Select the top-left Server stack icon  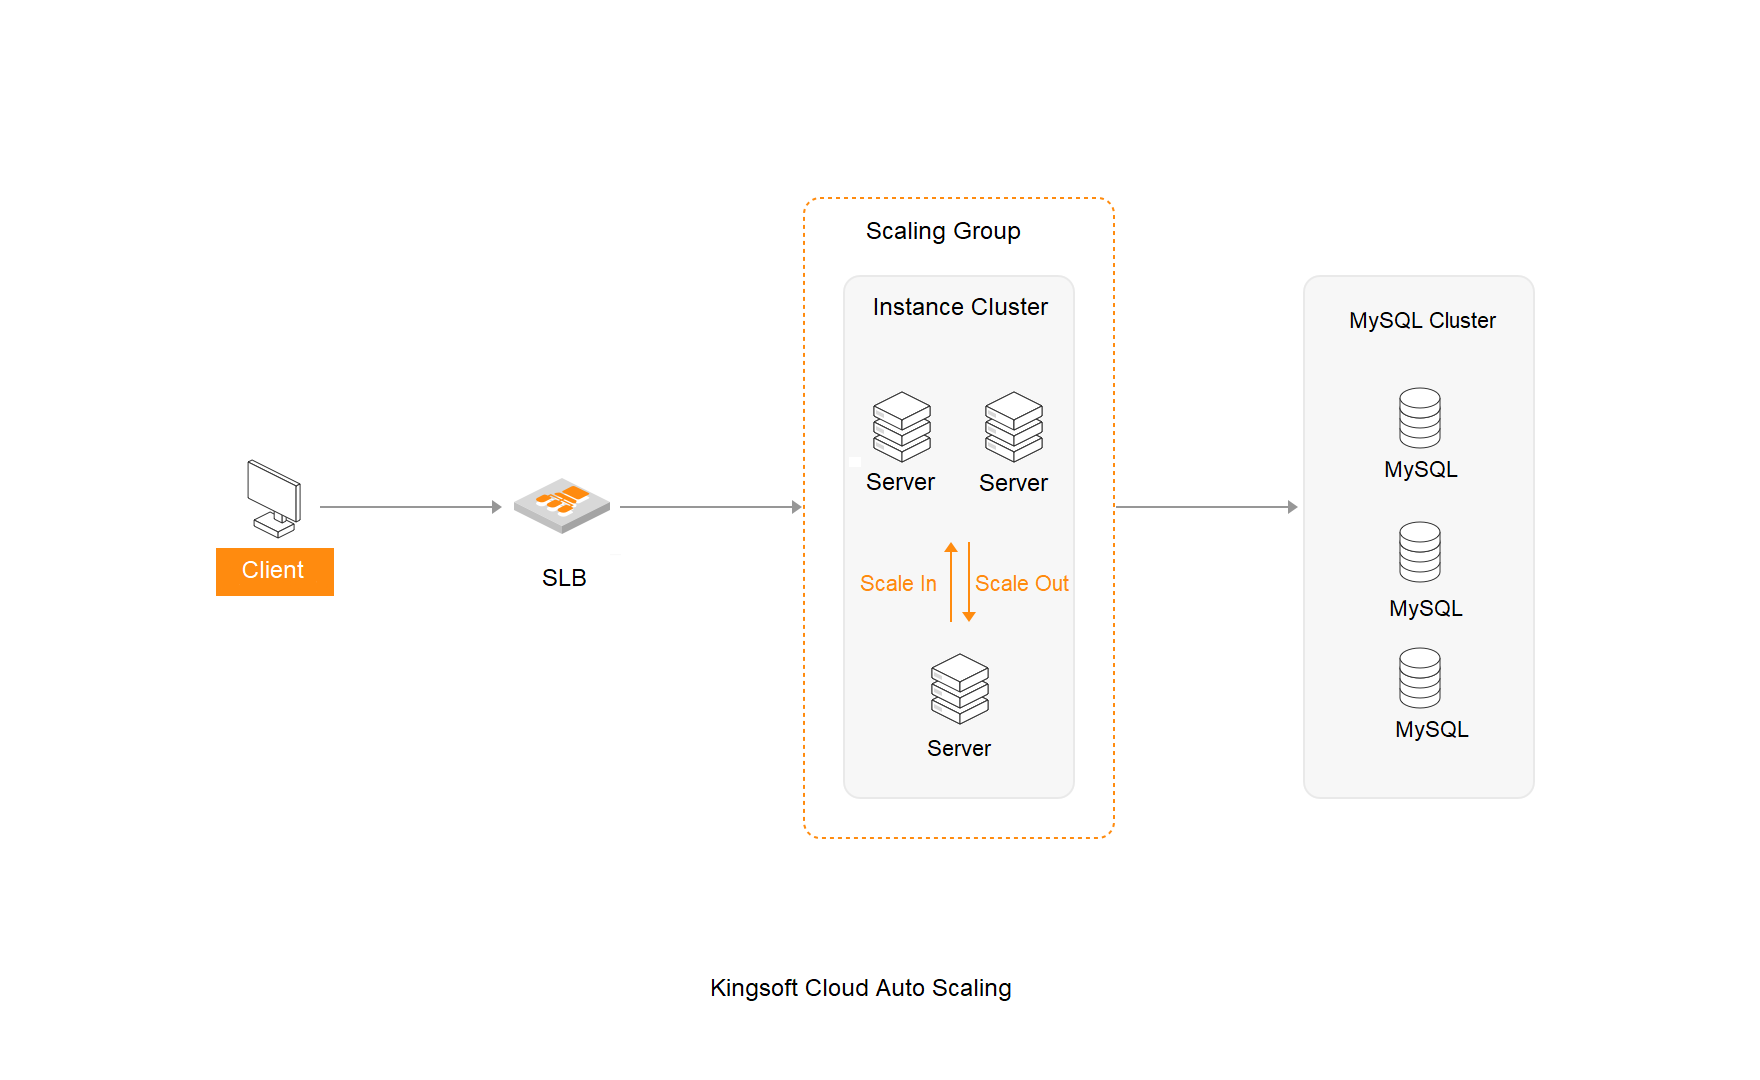902,426
